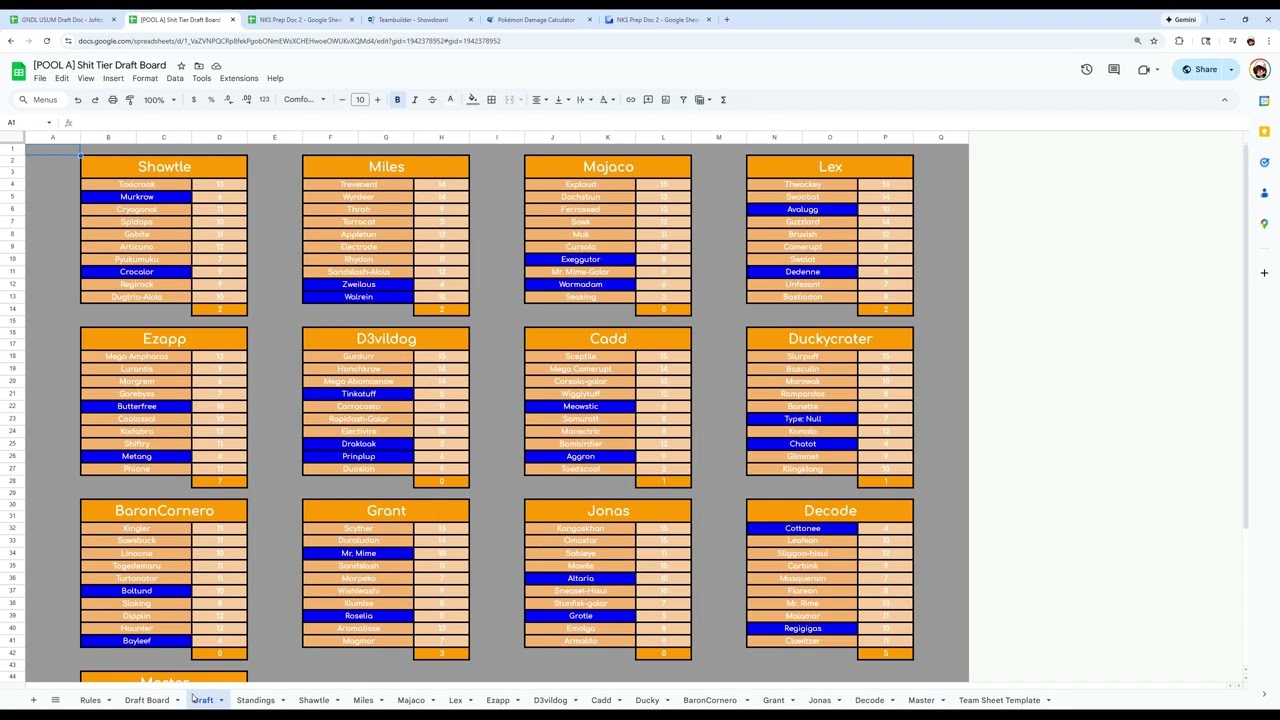Open the File menu

[x=40, y=79]
